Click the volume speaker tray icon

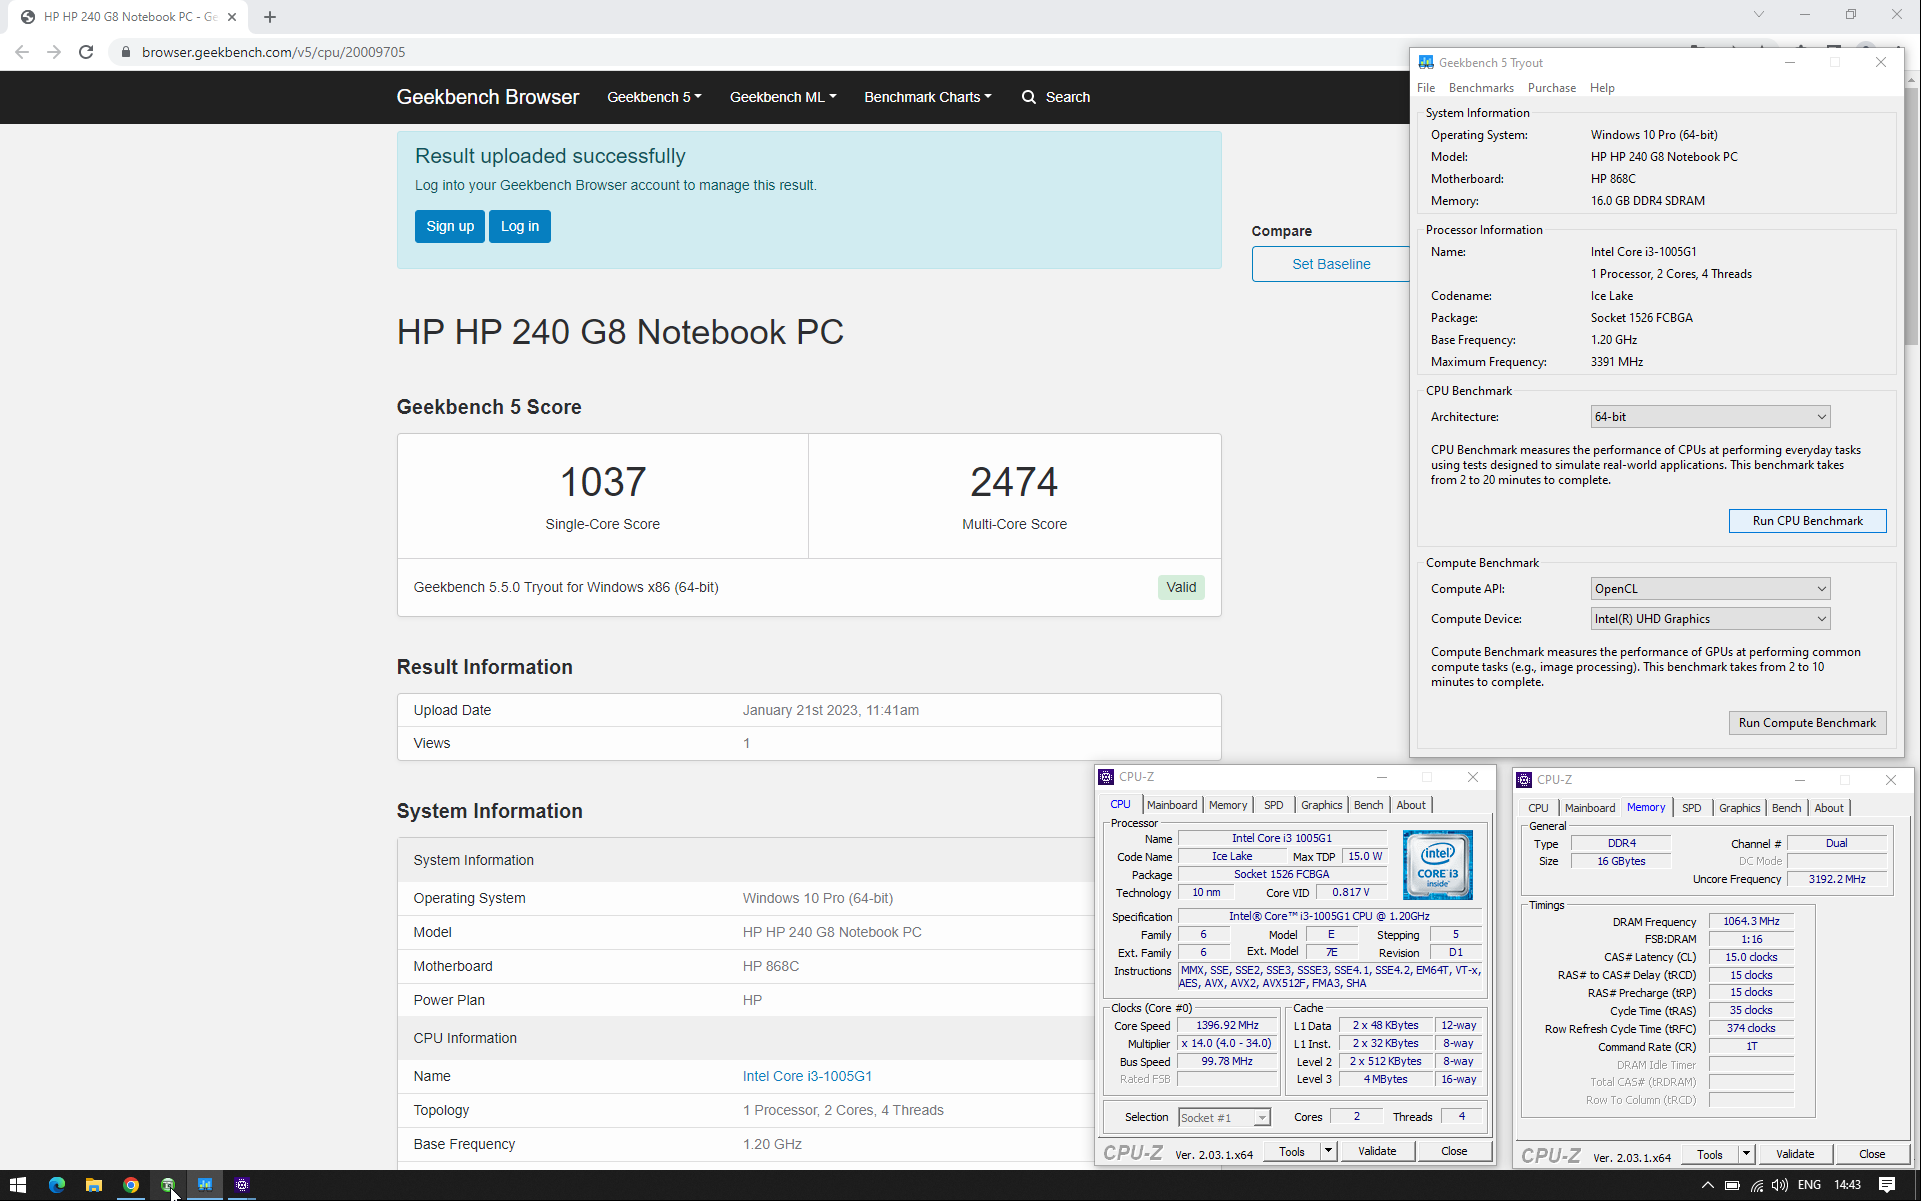coord(1780,1185)
